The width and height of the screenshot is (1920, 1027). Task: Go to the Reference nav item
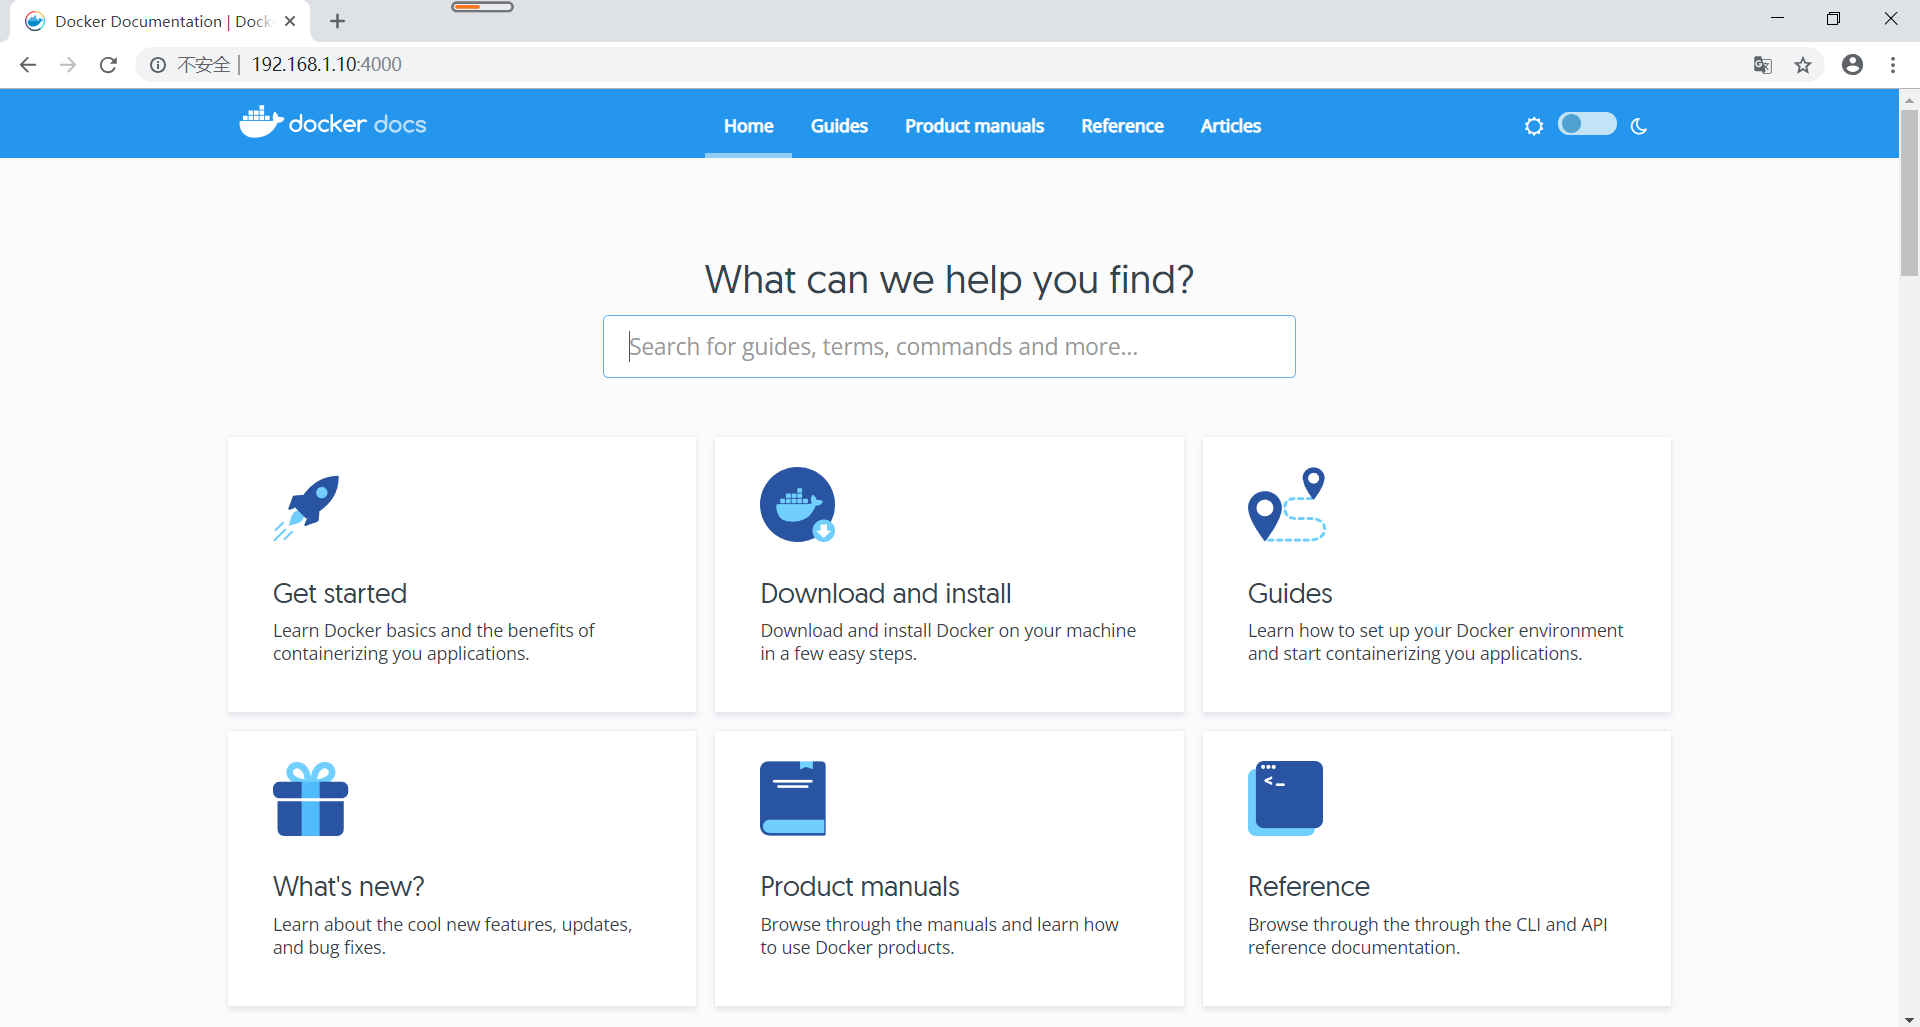pos(1122,126)
